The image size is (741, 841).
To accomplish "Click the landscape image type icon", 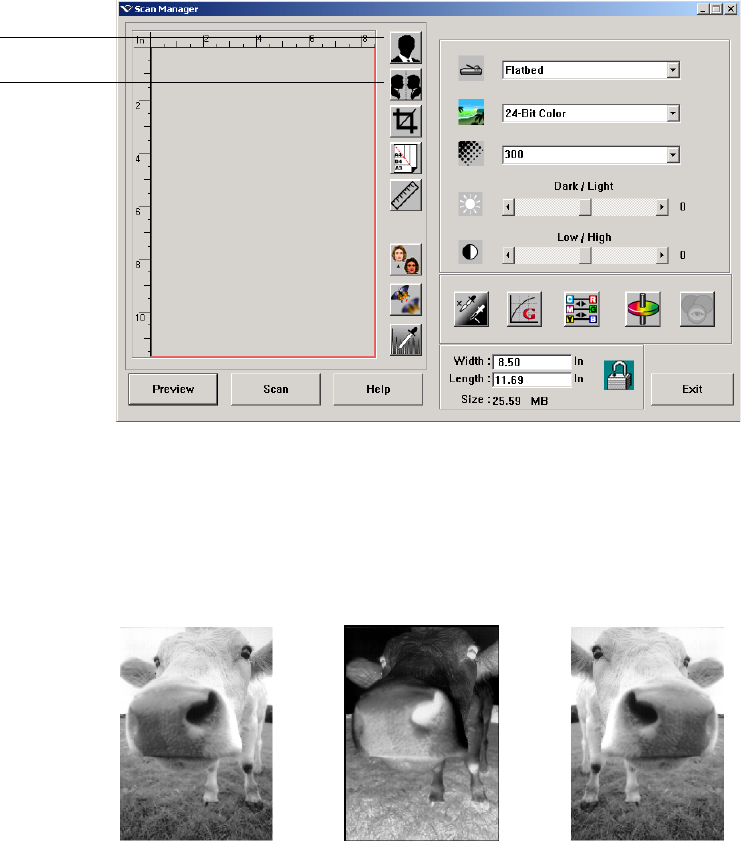I will tap(471, 112).
